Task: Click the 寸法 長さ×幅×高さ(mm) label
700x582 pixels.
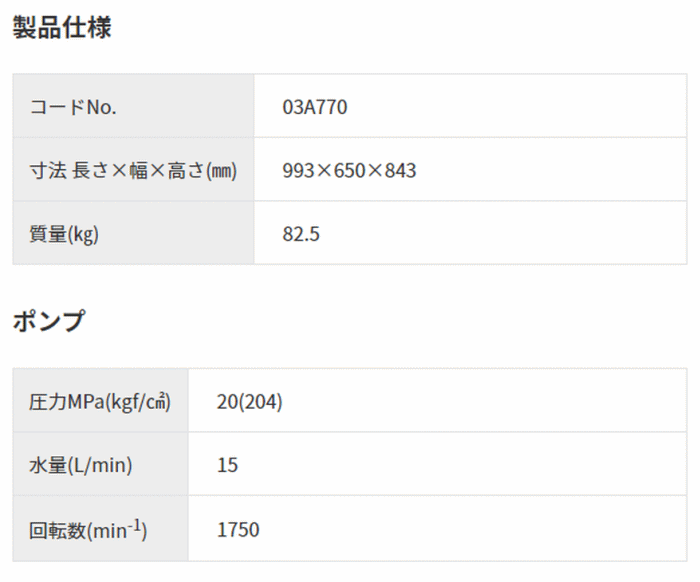Action: [133, 170]
